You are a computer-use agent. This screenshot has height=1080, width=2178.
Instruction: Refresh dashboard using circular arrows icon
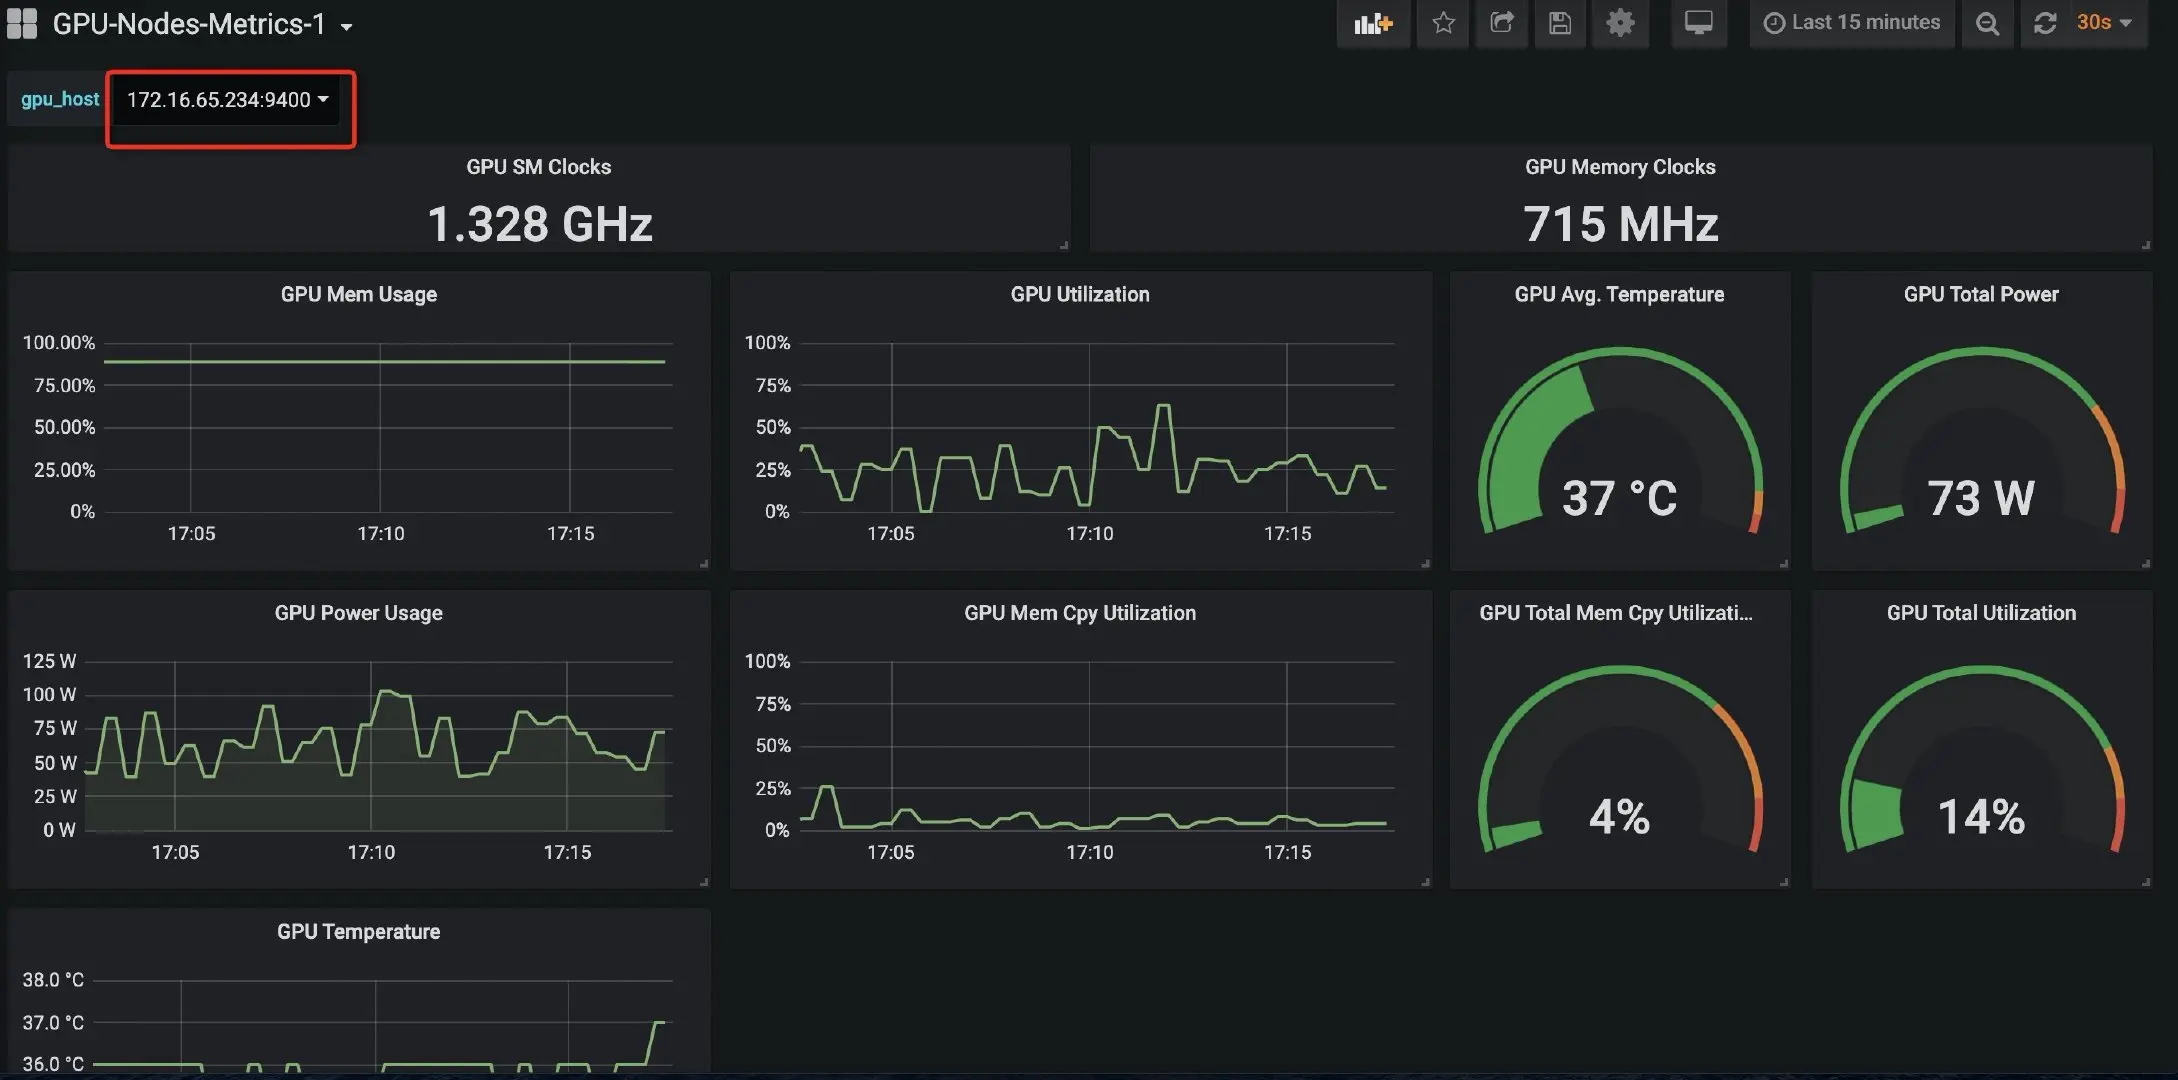(2045, 24)
